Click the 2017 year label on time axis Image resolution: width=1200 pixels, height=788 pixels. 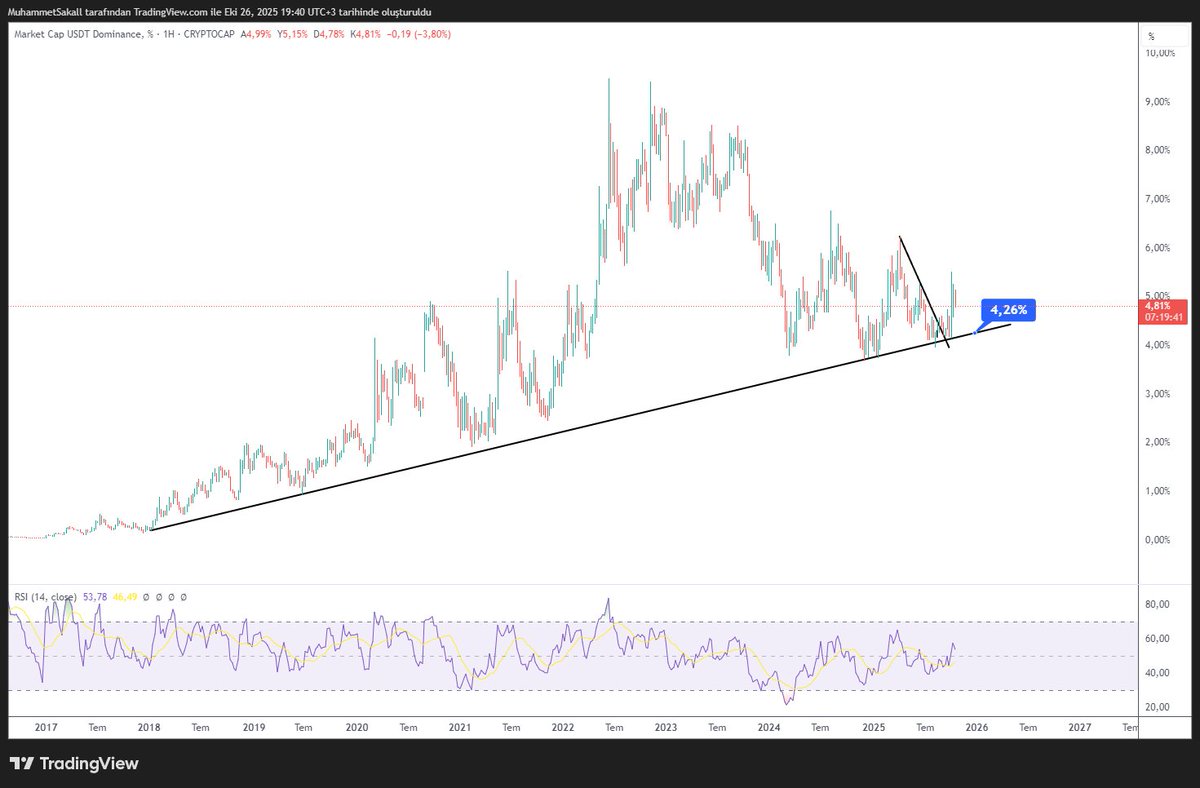(x=46, y=729)
